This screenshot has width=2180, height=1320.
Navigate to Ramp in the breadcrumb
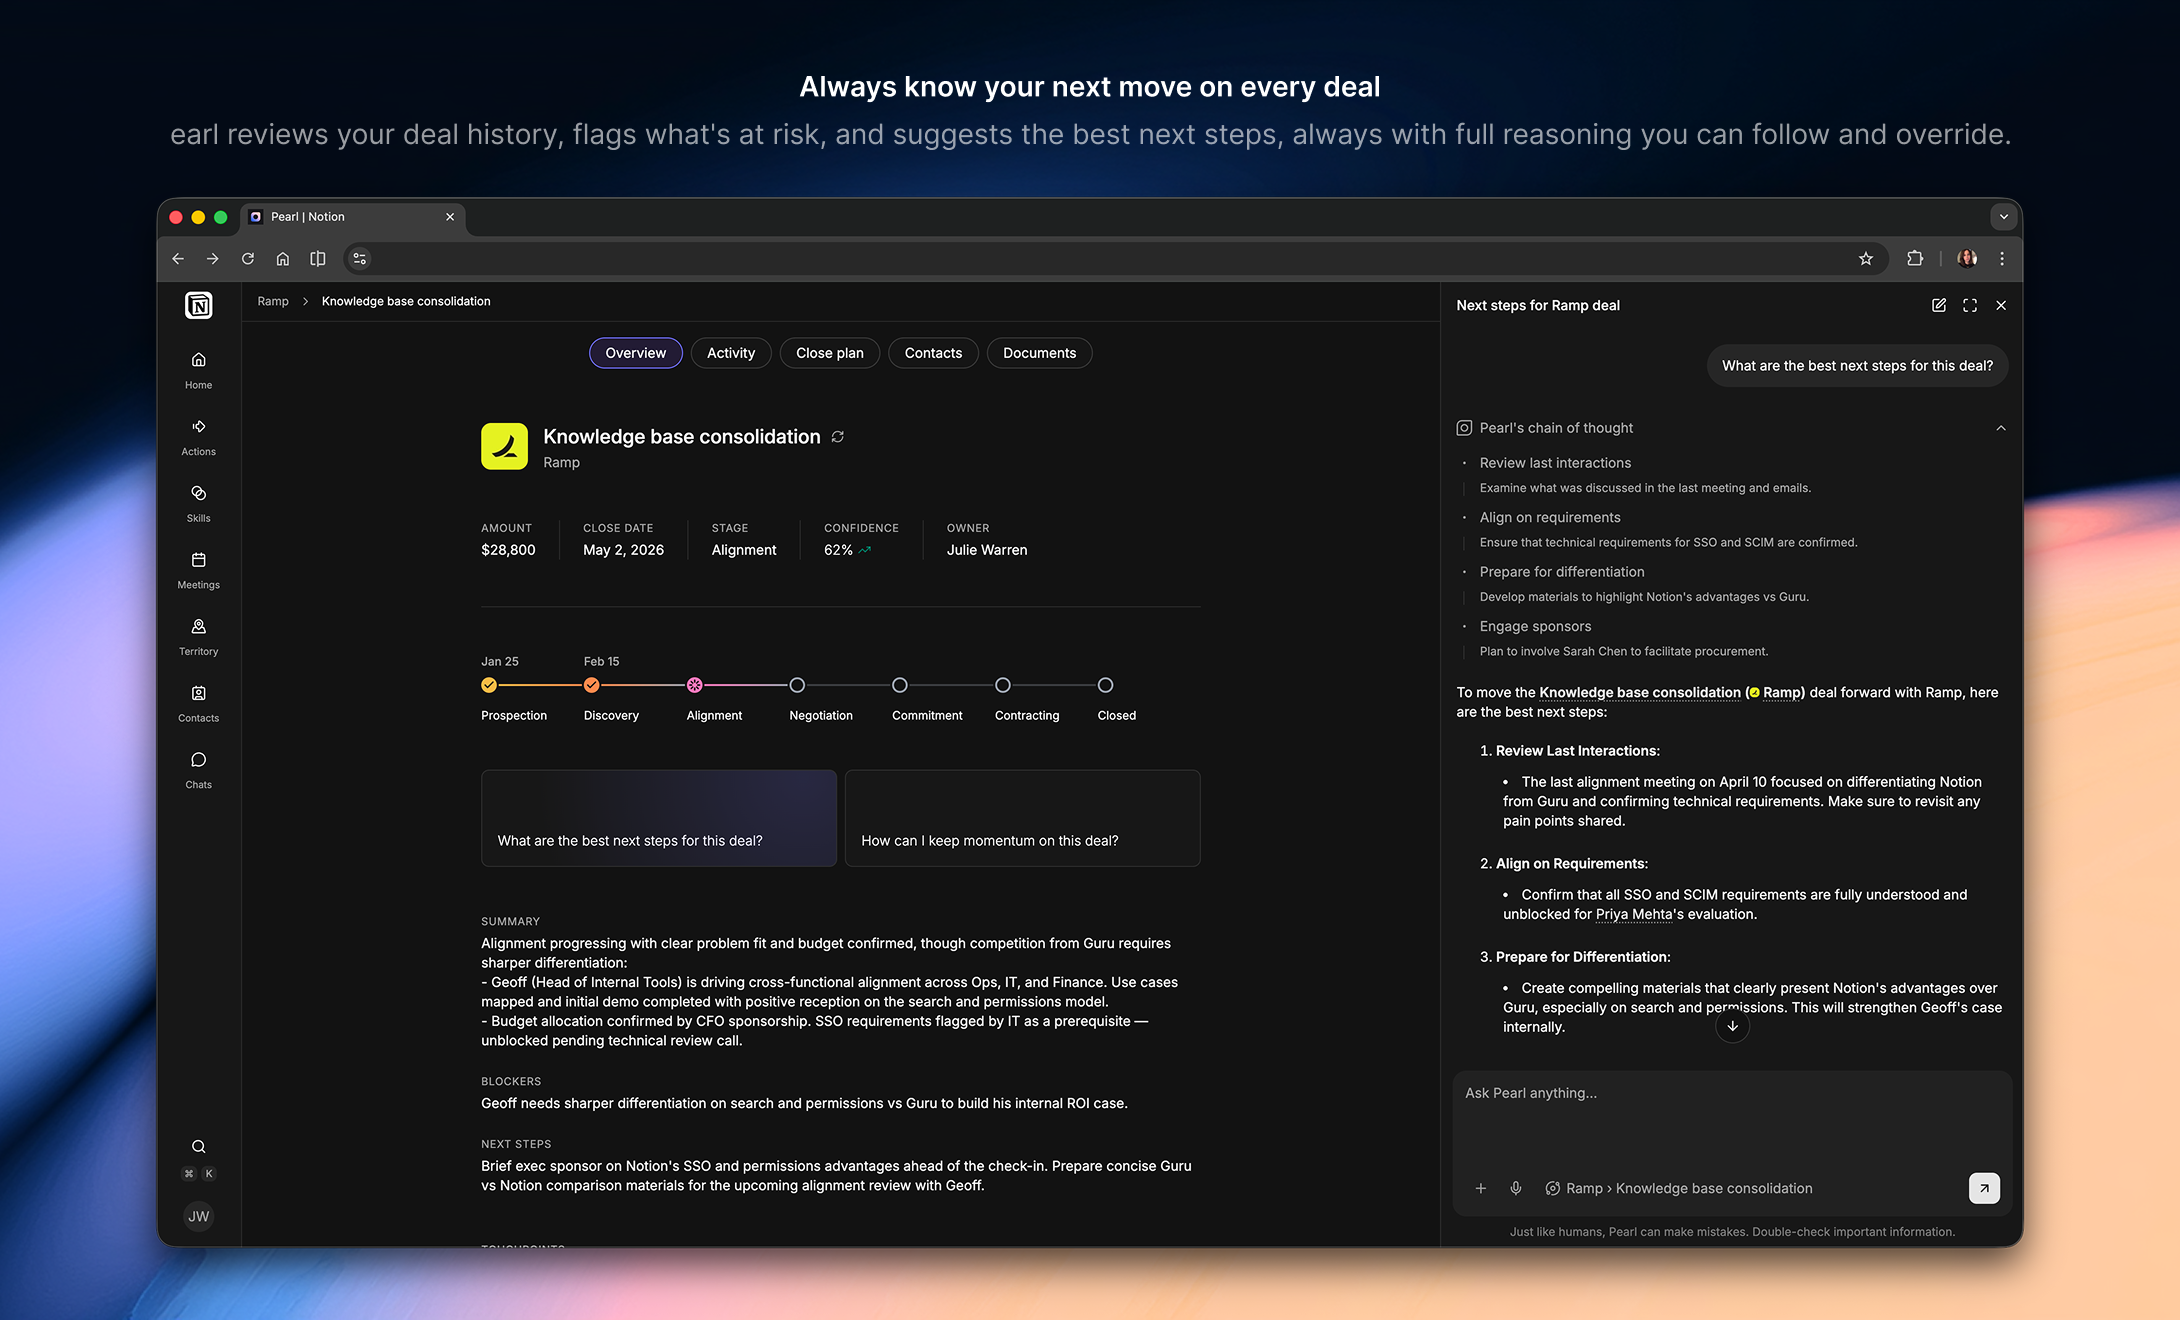(x=273, y=301)
